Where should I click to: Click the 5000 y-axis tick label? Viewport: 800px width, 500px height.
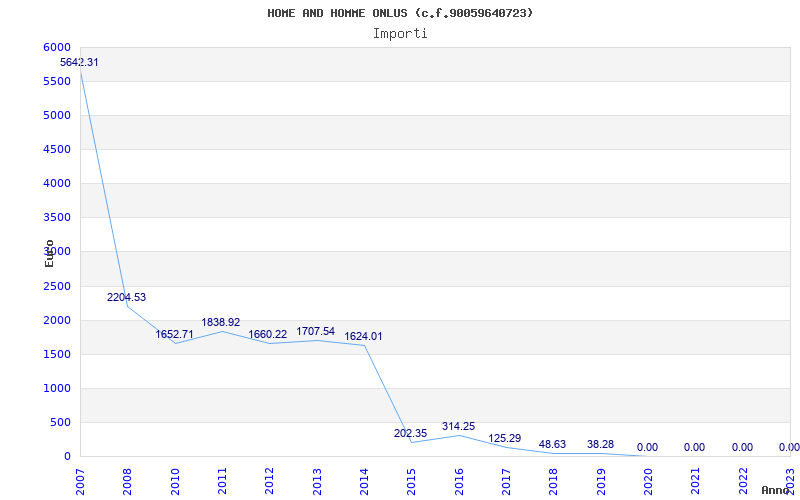coord(58,115)
